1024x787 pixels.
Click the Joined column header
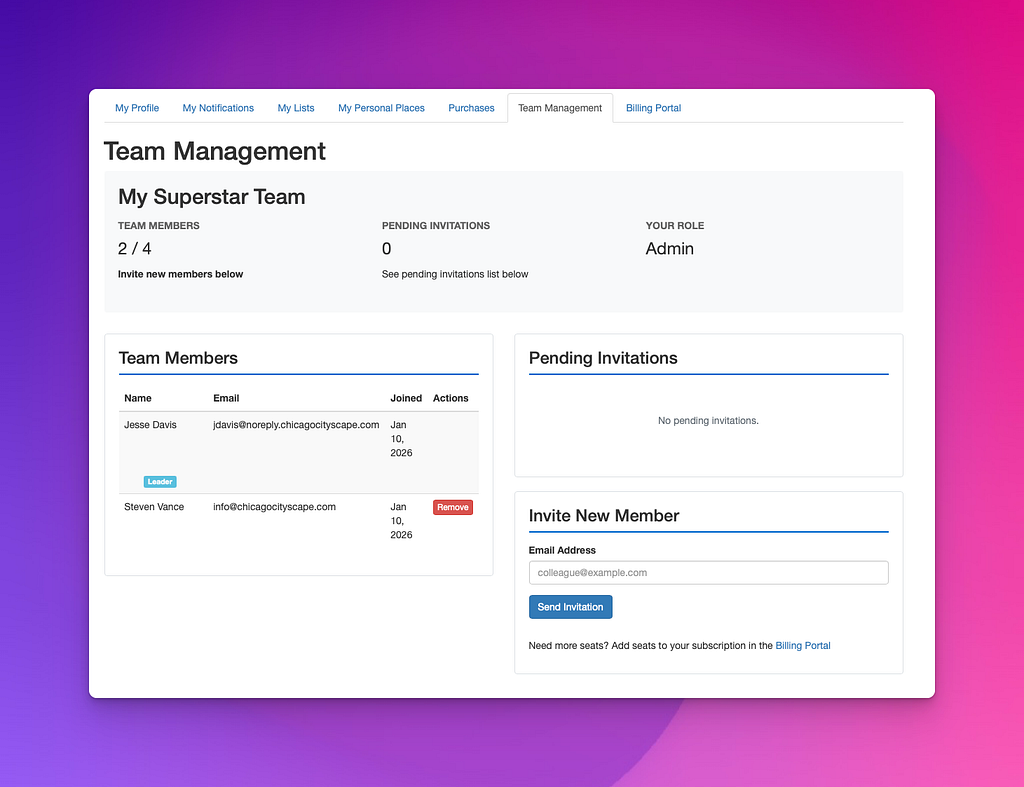[406, 398]
